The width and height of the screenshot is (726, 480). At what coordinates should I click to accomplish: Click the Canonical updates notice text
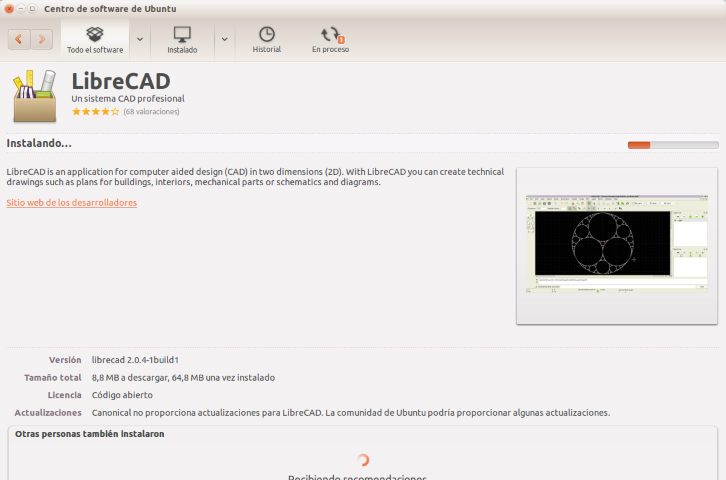pyautogui.click(x=350, y=413)
